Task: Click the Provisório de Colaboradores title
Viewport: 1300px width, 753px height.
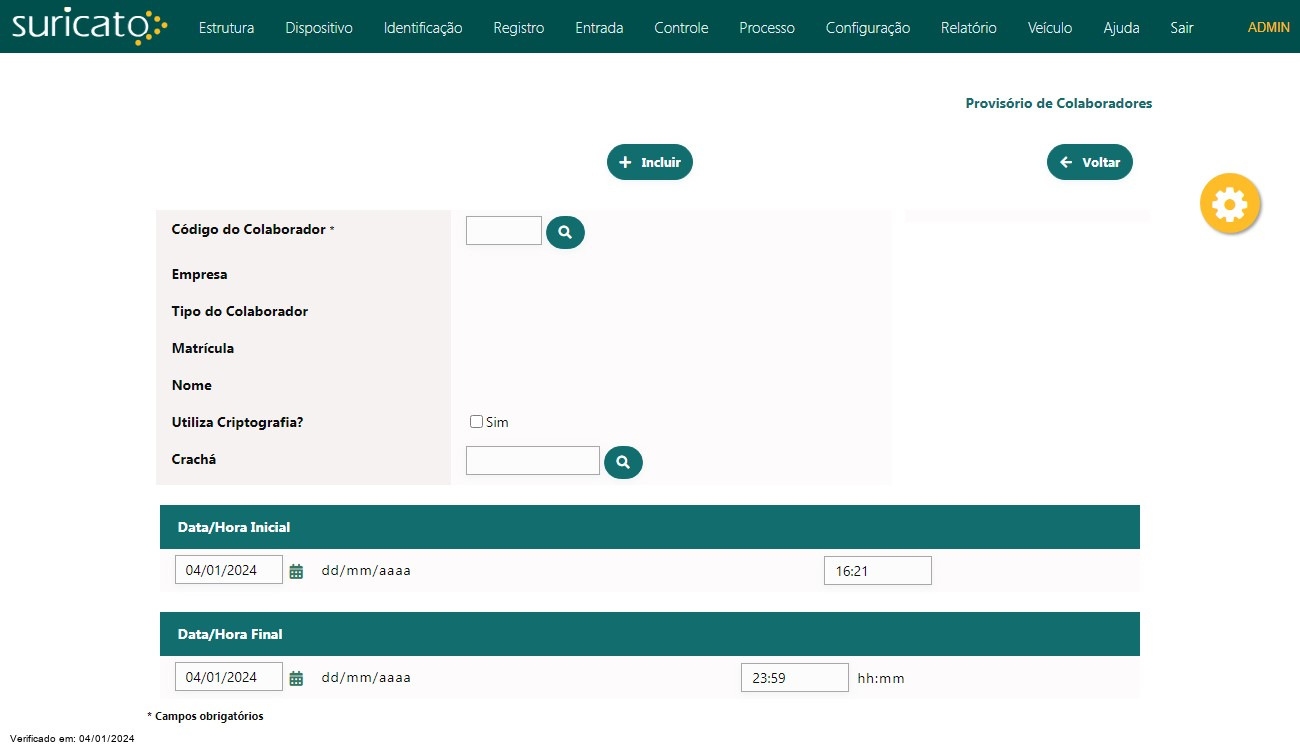Action: 1059,103
